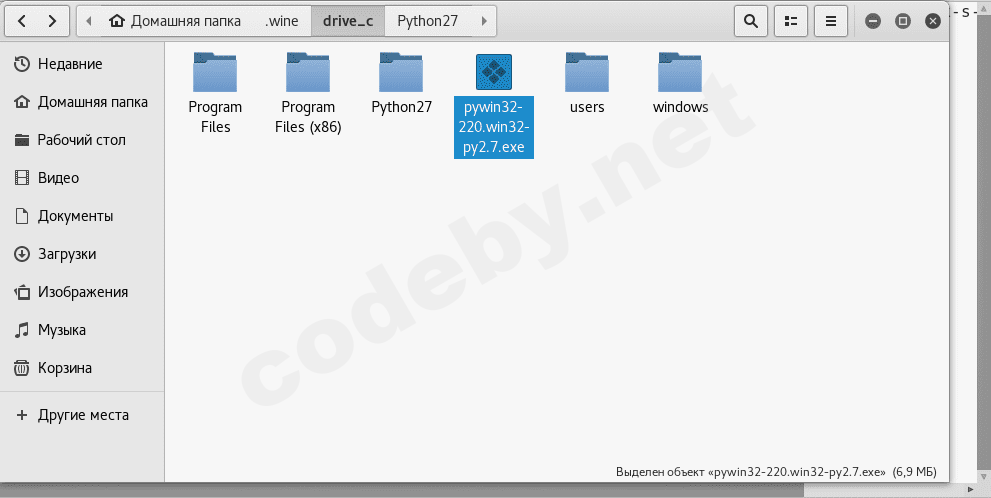Viewport: 991px width, 498px height.
Task: Go to .wine in the path bar
Action: pos(281,21)
